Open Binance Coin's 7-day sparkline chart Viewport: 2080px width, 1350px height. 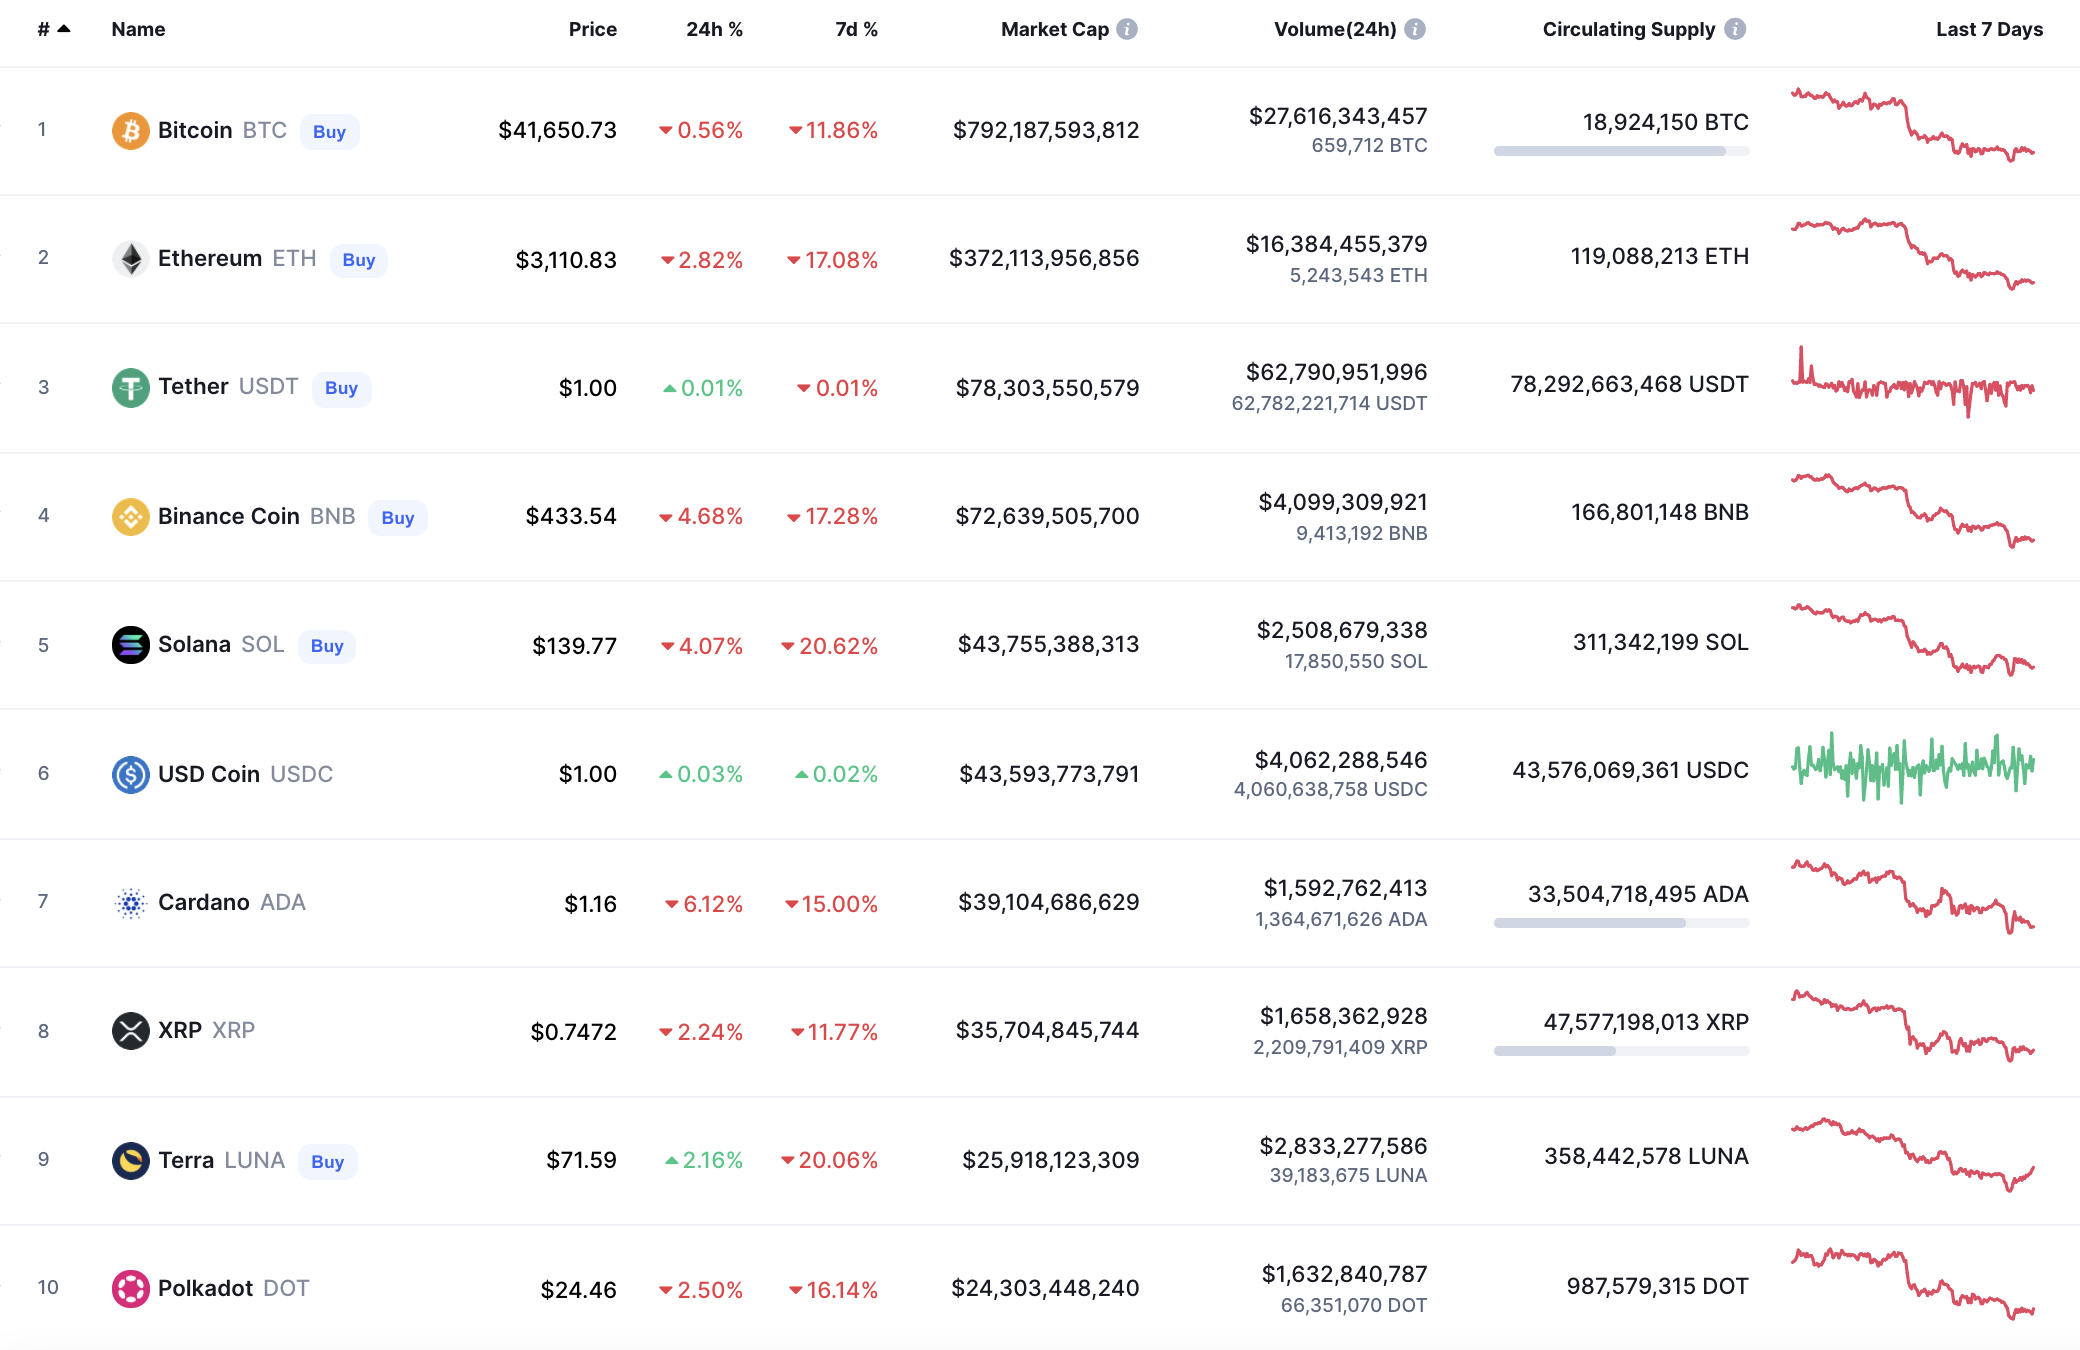click(x=1912, y=510)
